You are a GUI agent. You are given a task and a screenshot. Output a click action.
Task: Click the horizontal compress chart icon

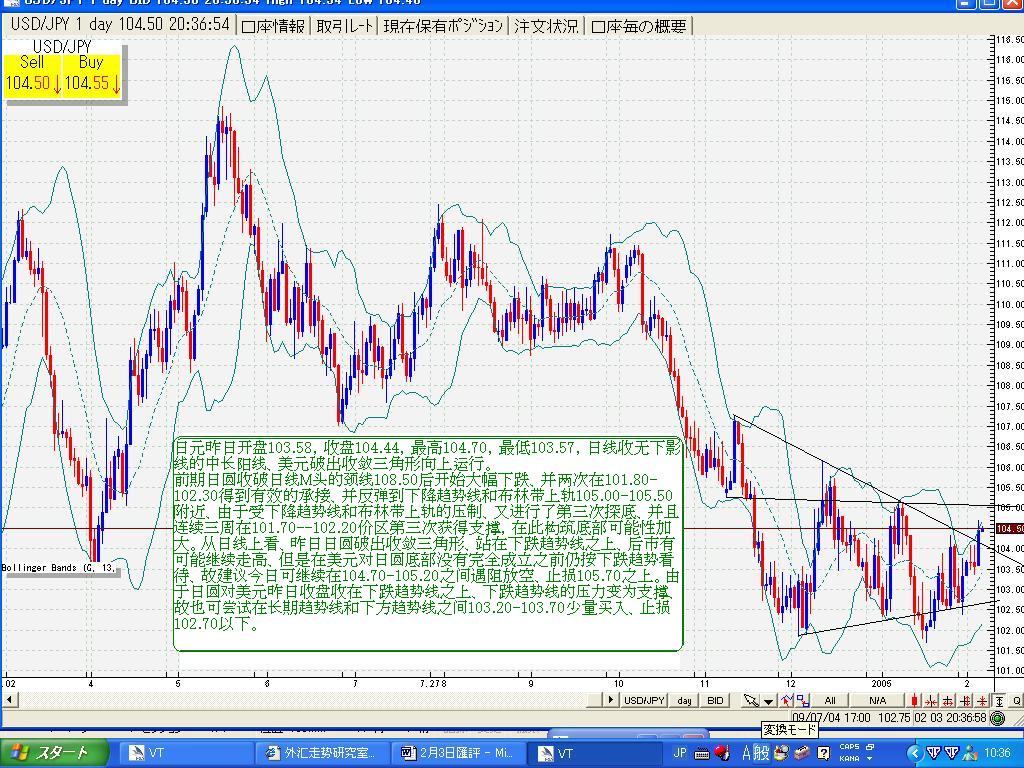931,701
